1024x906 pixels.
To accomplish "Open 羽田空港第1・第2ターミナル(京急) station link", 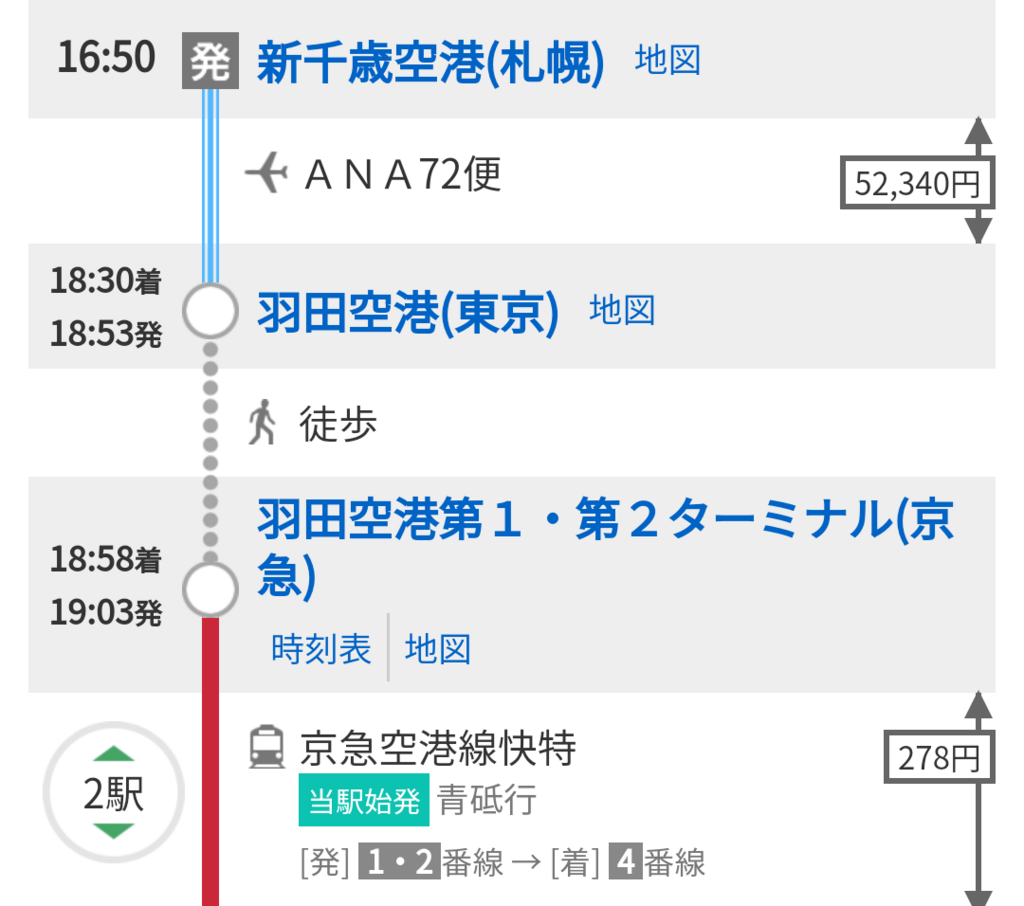I will coord(604,547).
